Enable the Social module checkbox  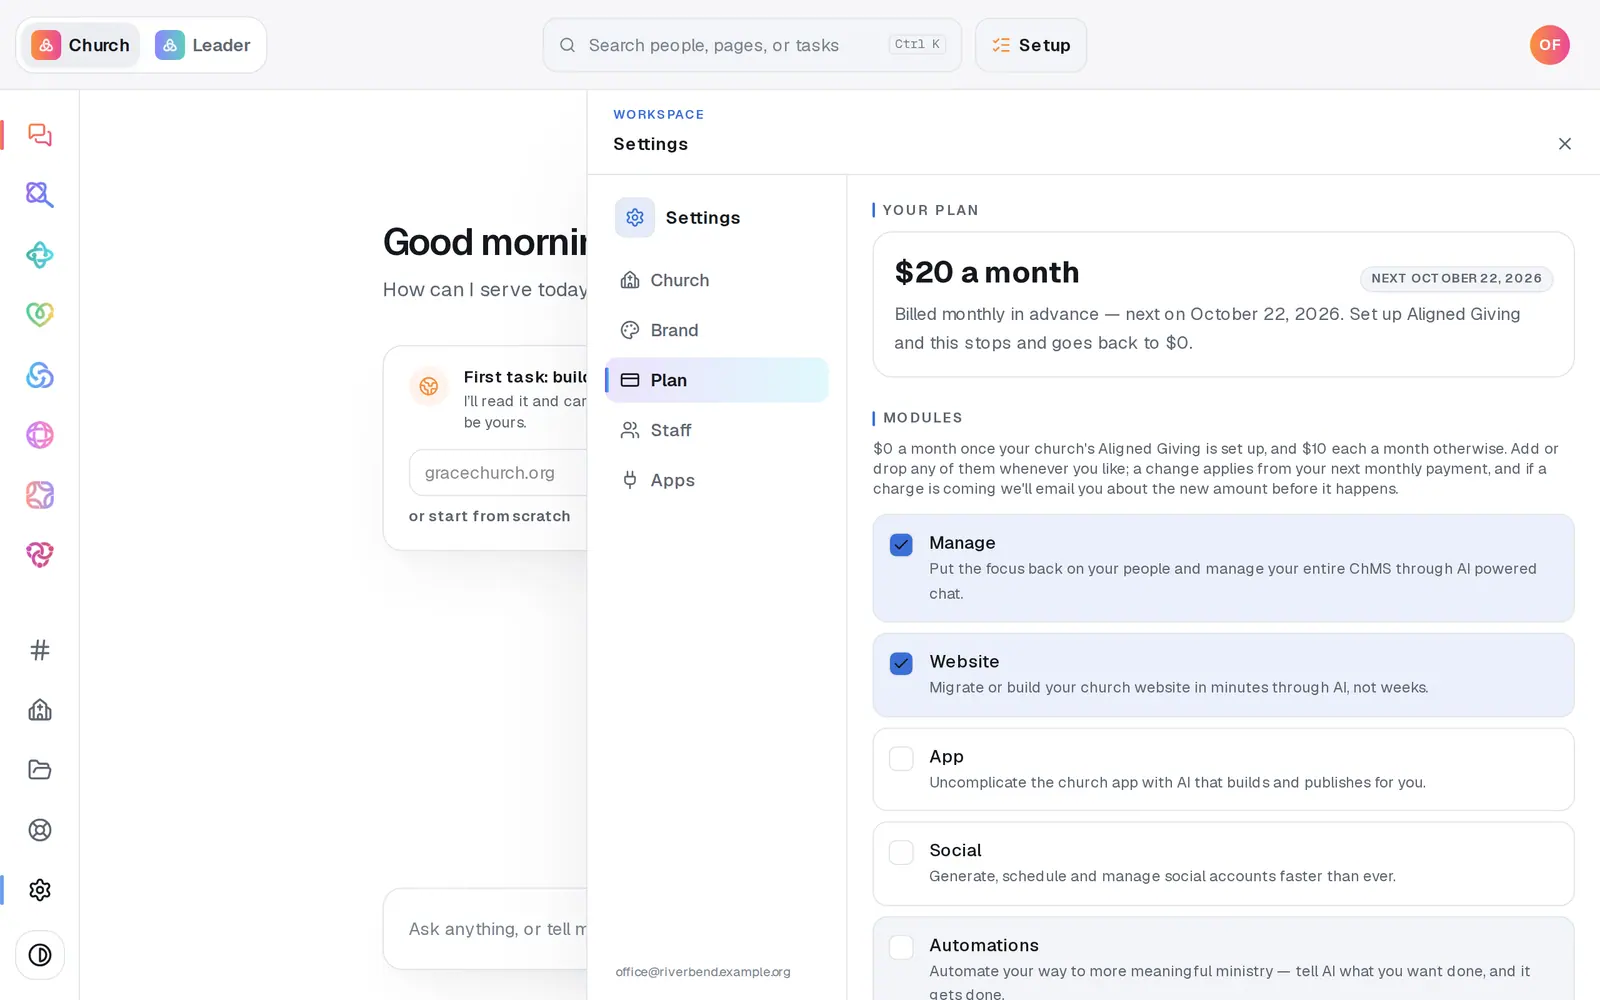pos(901,852)
